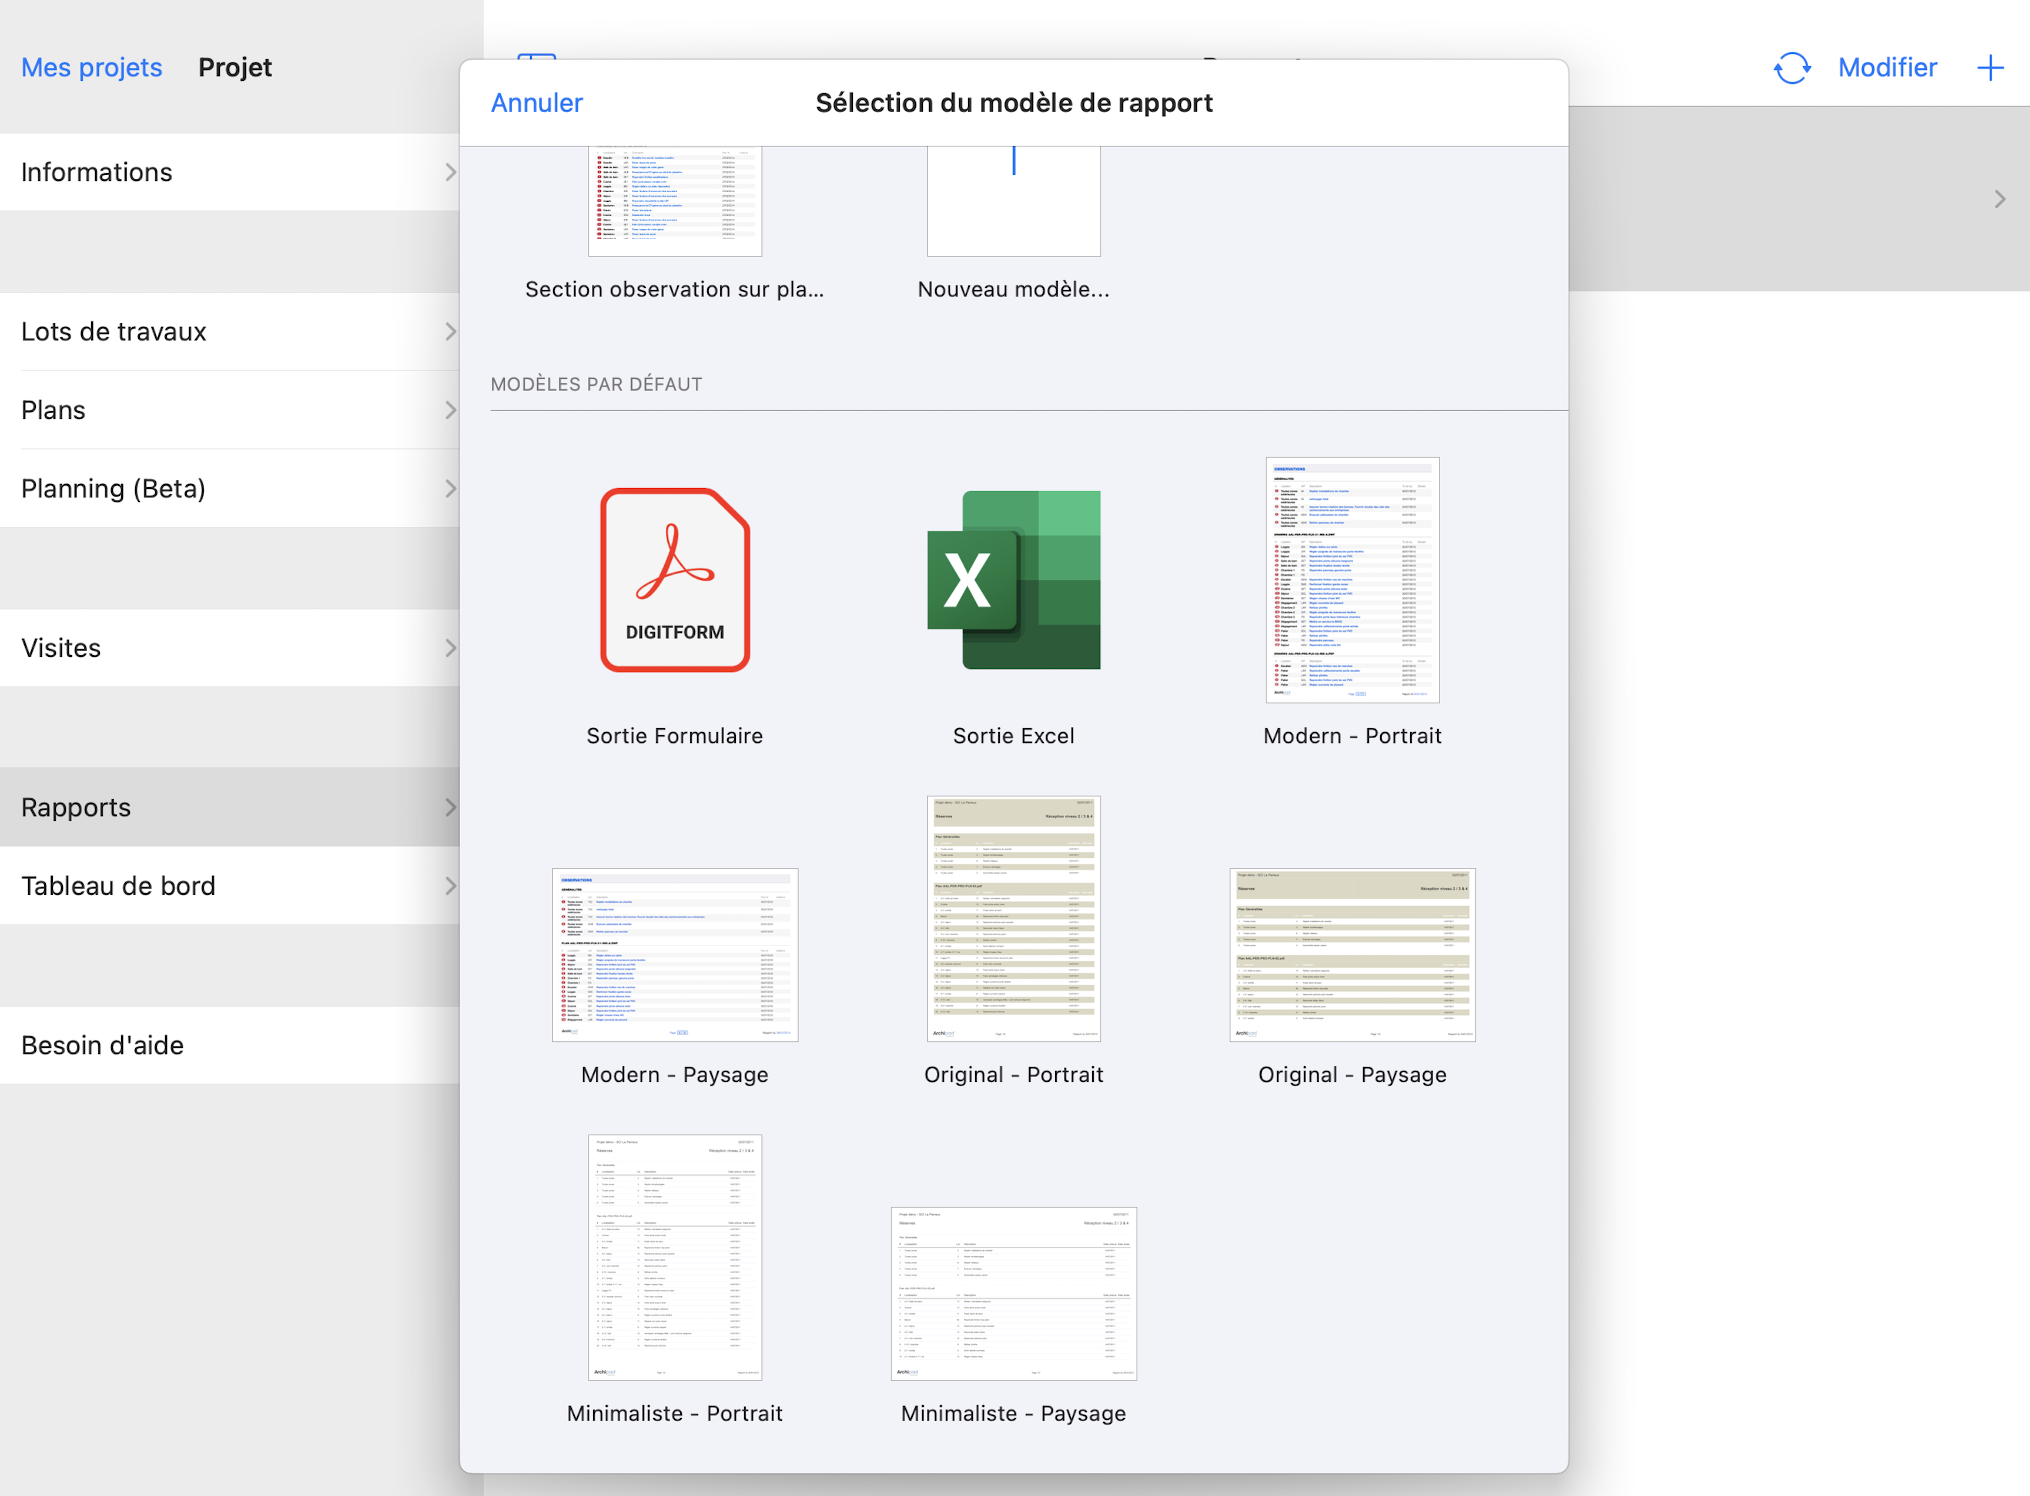Select the Original - Paysage template thumbnail
This screenshot has width=2030, height=1496.
(1352, 955)
